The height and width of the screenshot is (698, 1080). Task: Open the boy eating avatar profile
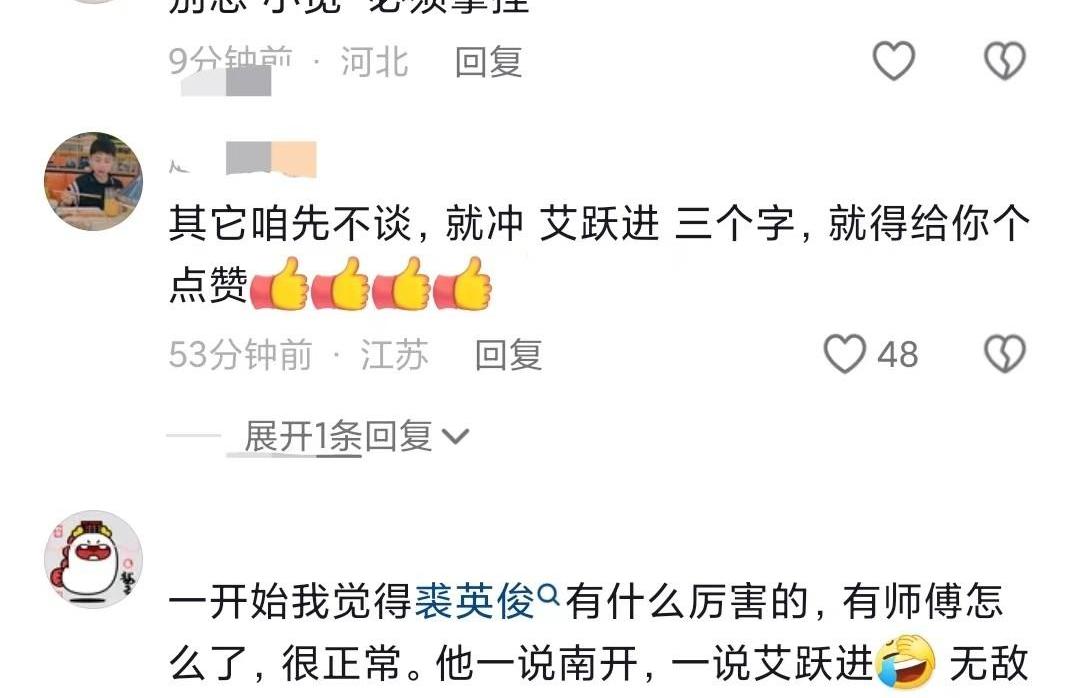tap(93, 181)
